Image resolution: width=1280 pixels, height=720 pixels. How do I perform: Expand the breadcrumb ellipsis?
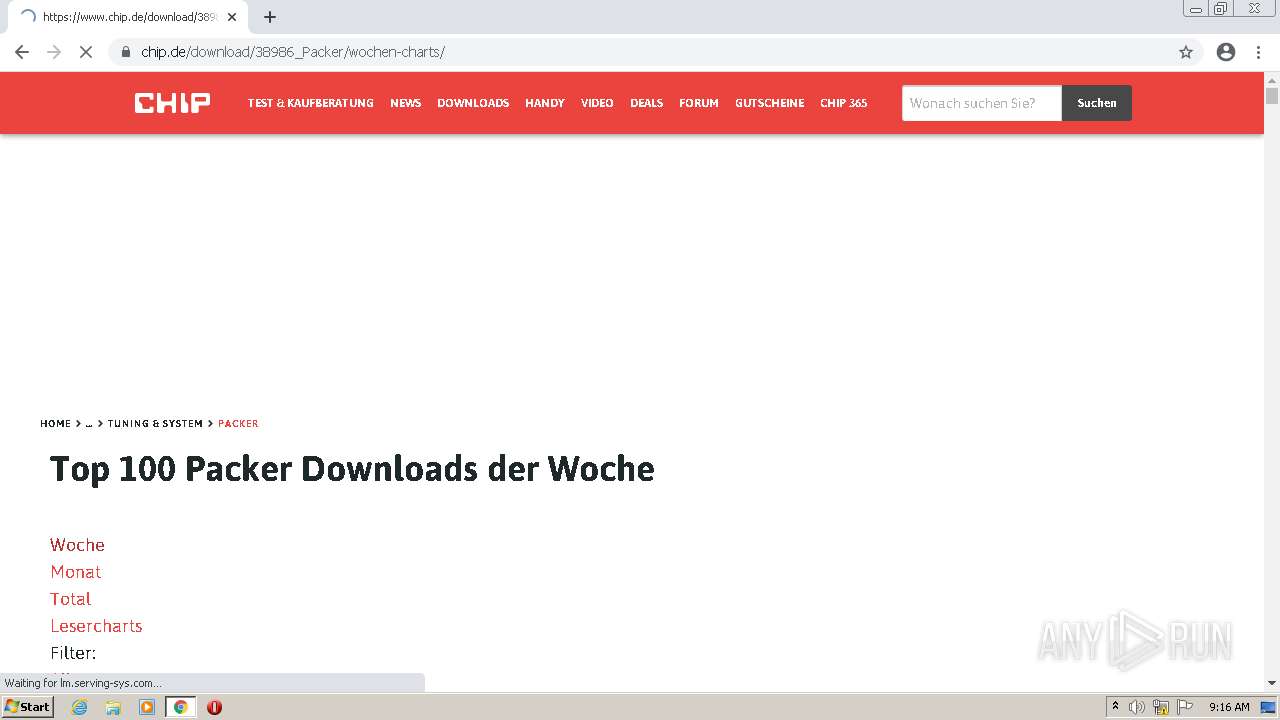(x=89, y=424)
